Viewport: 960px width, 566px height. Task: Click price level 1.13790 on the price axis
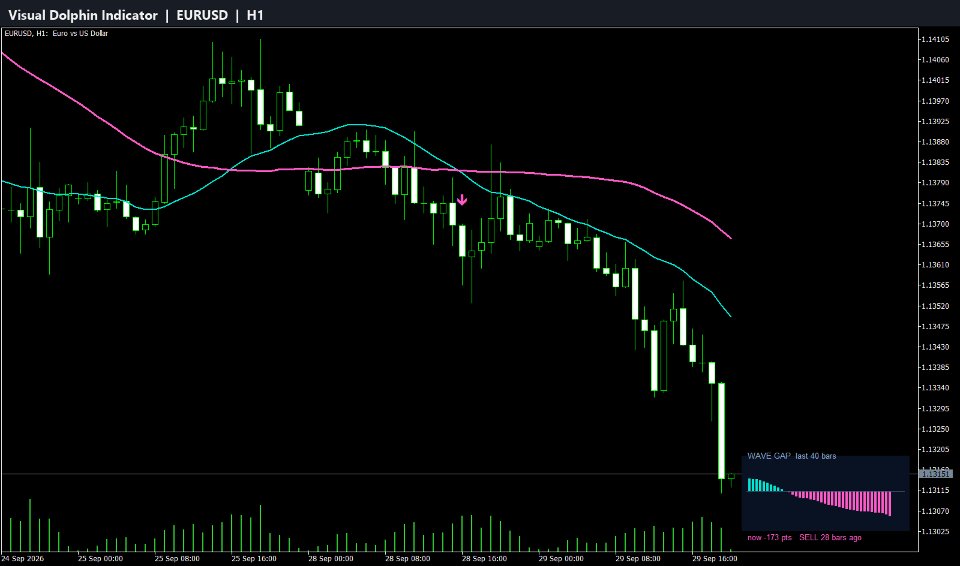934,183
